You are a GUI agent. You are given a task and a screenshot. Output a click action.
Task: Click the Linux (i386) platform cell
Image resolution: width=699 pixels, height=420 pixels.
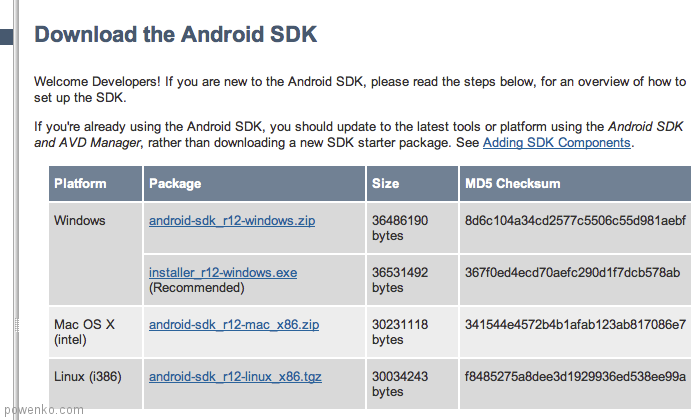click(x=95, y=384)
